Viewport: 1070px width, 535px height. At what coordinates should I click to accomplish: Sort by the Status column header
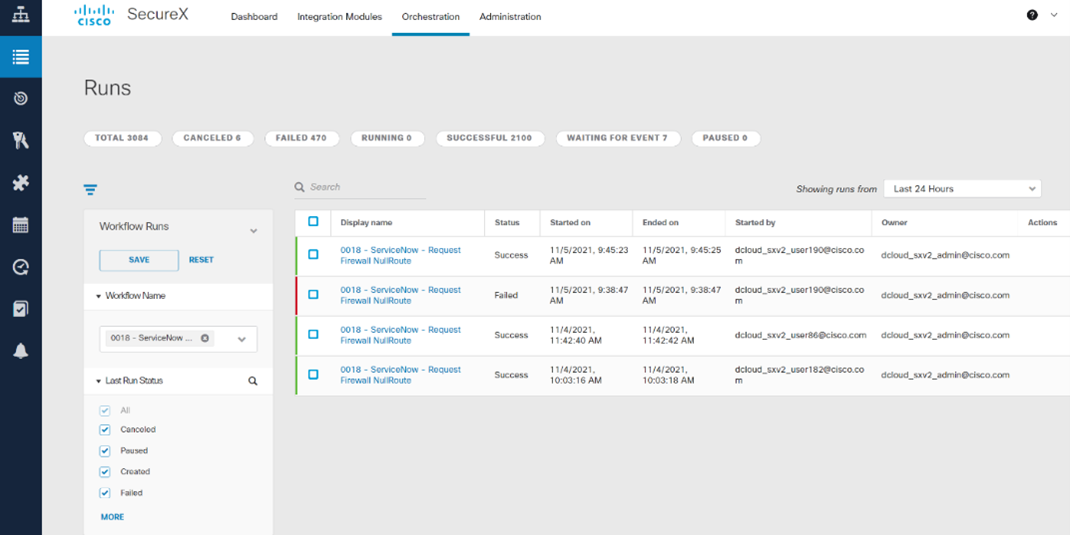(507, 222)
